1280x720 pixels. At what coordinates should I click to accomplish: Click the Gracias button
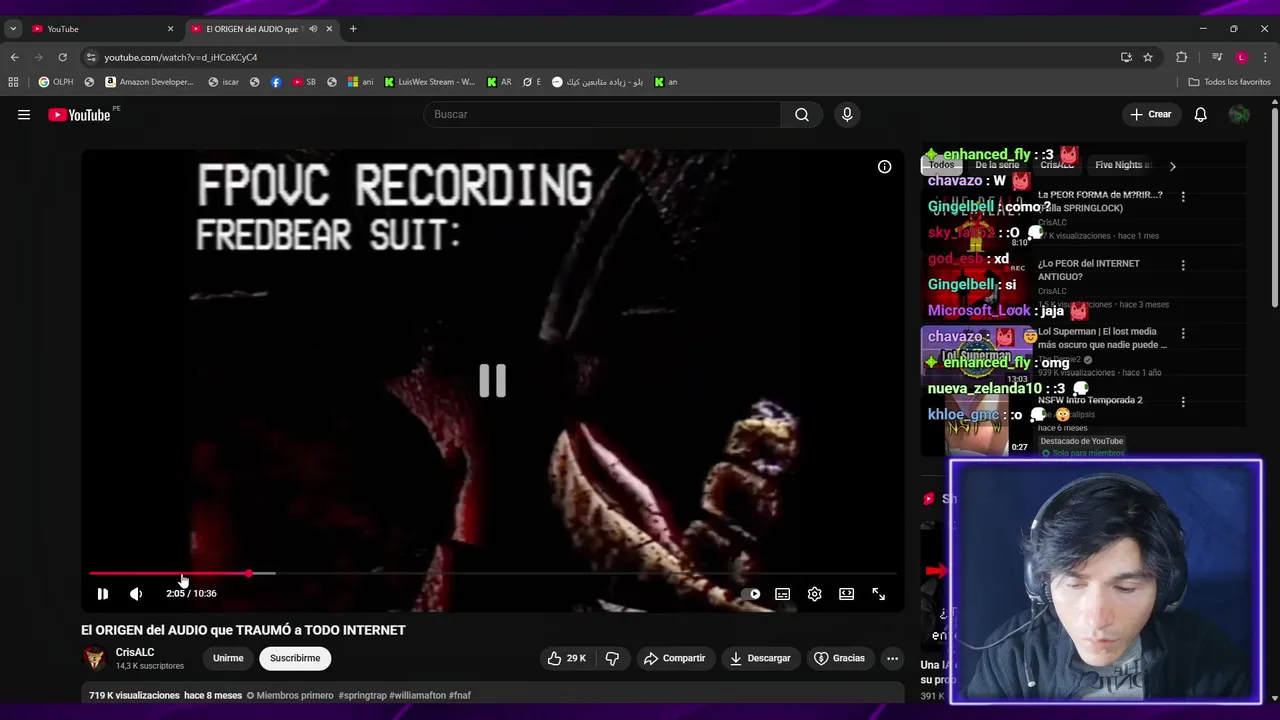[840, 658]
